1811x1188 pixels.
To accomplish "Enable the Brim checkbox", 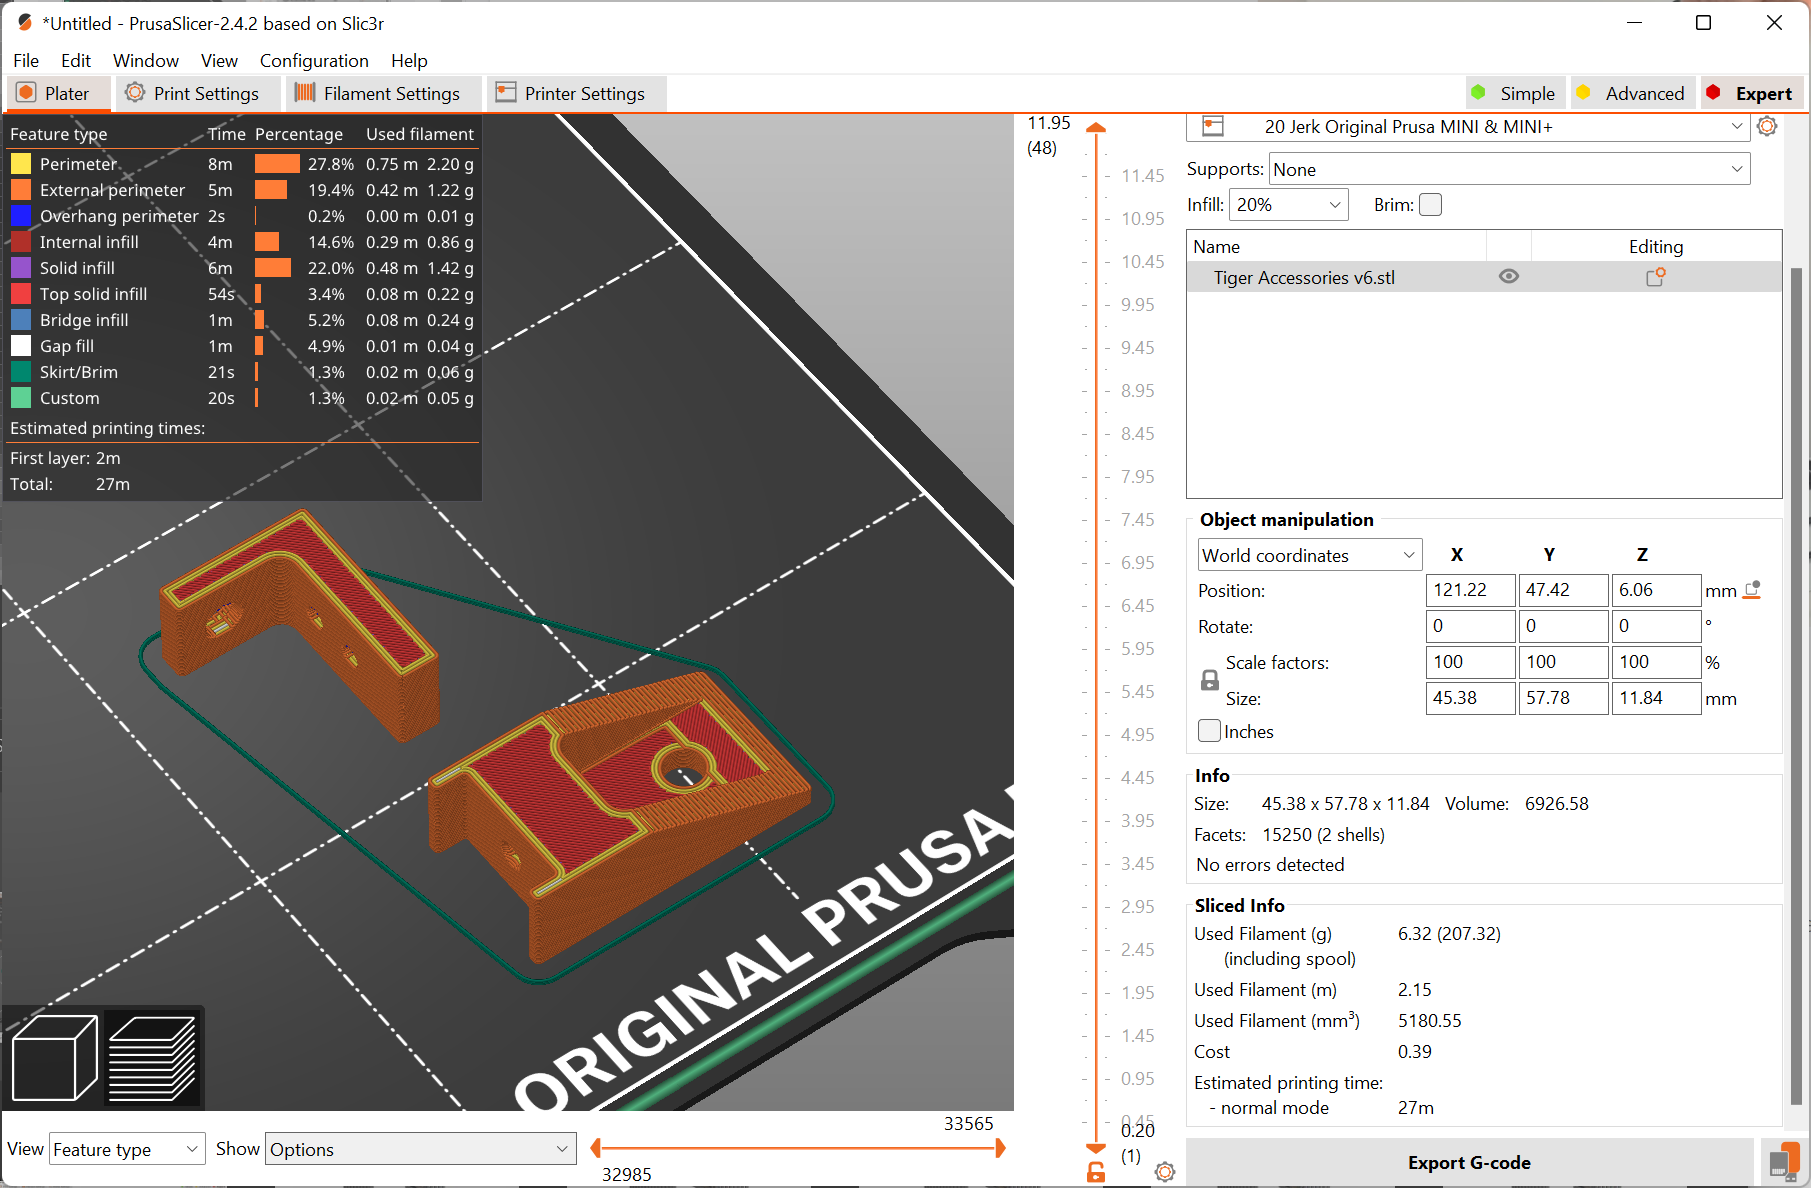I will pyautogui.click(x=1431, y=205).
